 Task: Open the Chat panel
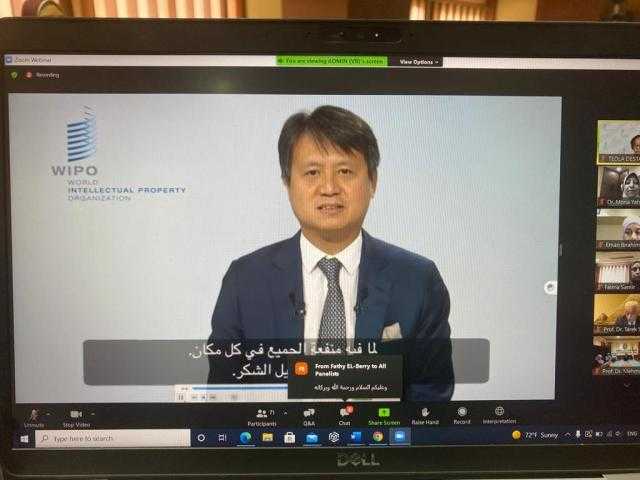(345, 417)
